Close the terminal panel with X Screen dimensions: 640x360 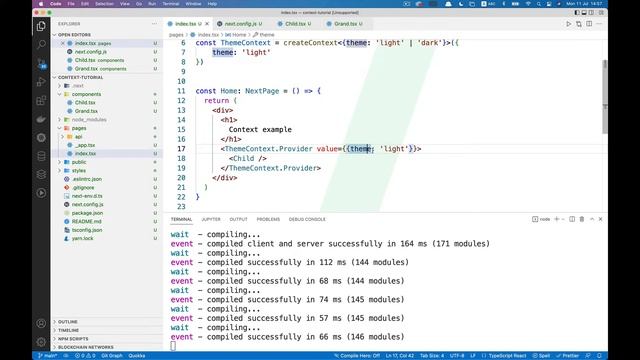[x=600, y=219]
